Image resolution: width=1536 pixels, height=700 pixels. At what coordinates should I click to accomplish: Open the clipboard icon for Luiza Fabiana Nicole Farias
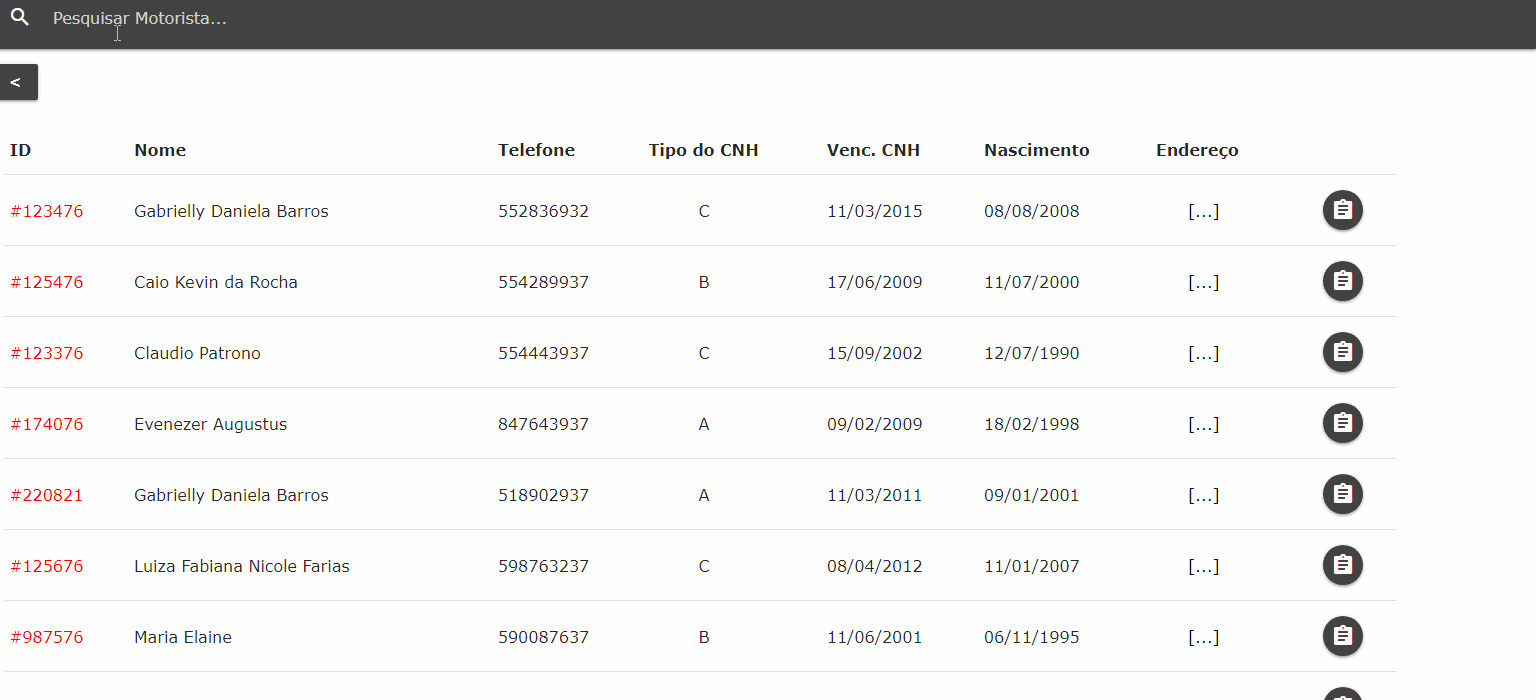1342,565
